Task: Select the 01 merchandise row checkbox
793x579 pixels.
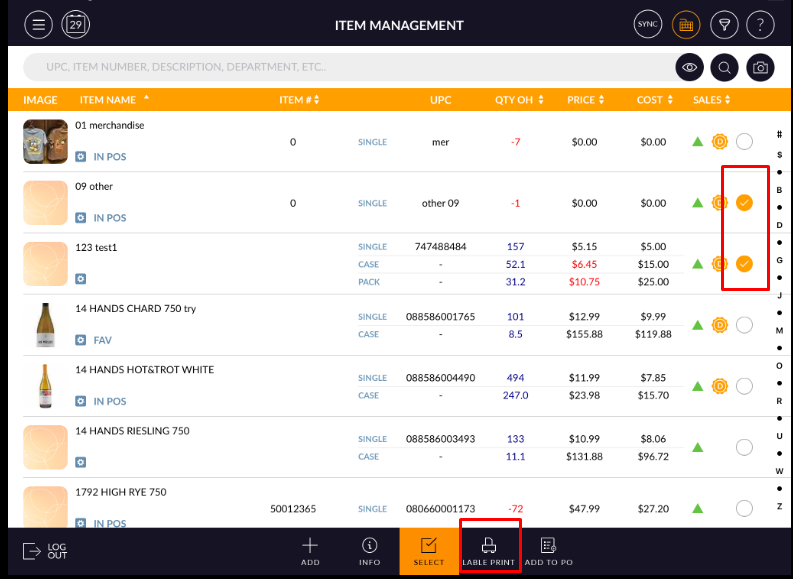Action: pos(744,142)
